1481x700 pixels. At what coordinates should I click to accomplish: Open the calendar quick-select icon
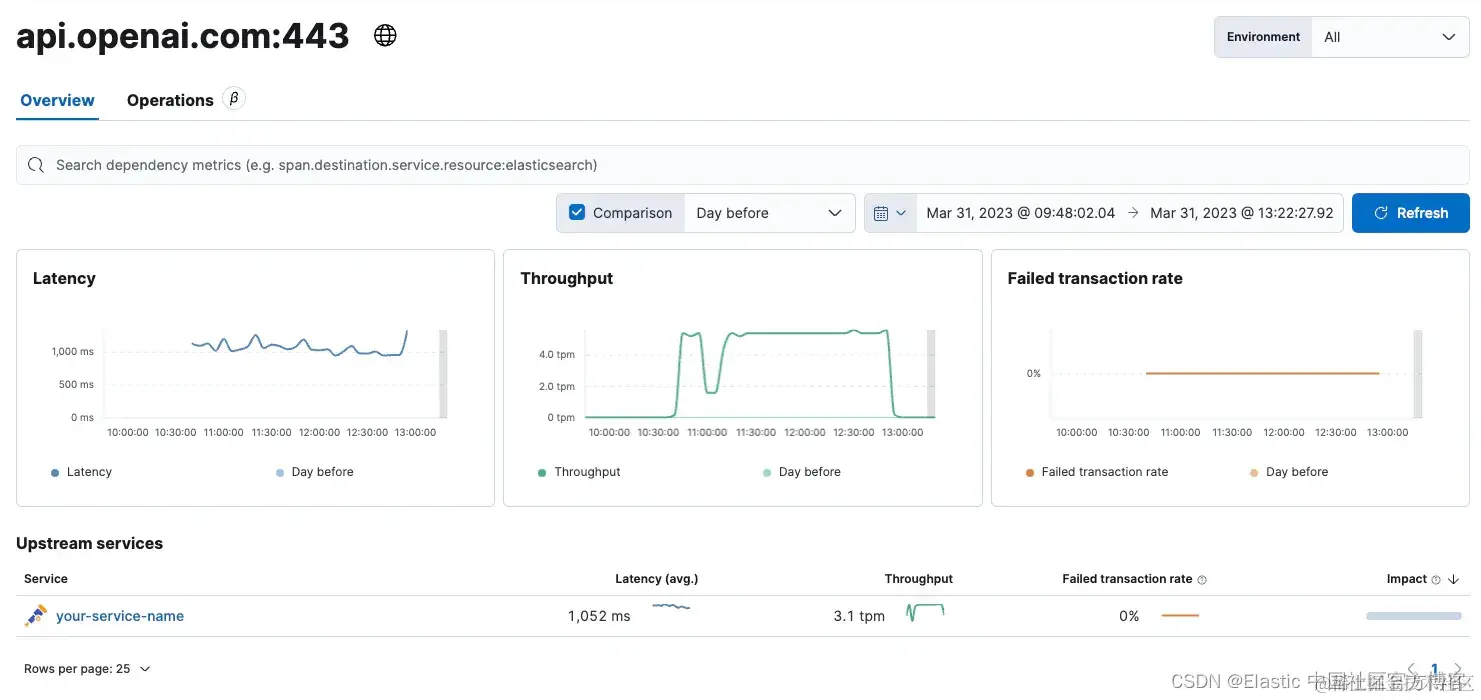coord(890,213)
